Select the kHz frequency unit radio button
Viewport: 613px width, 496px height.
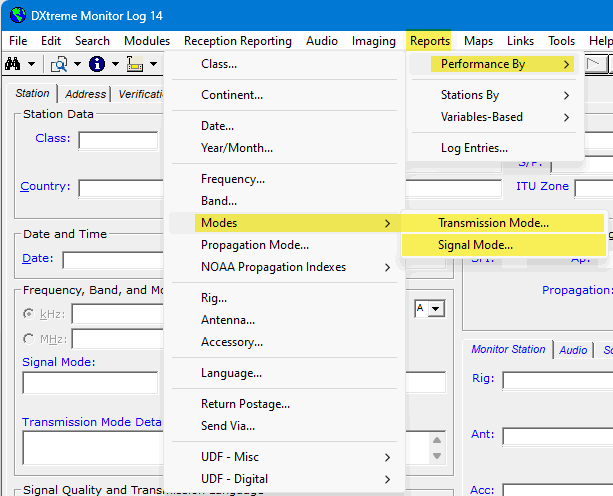pos(27,314)
